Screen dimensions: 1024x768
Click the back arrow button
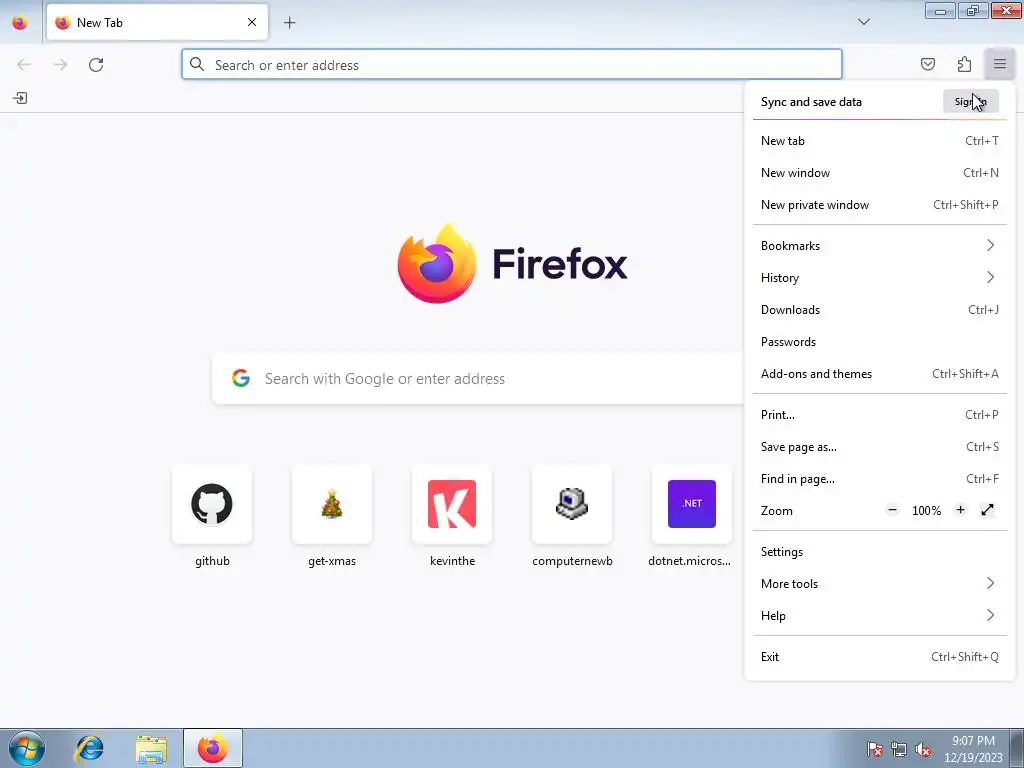(24, 65)
